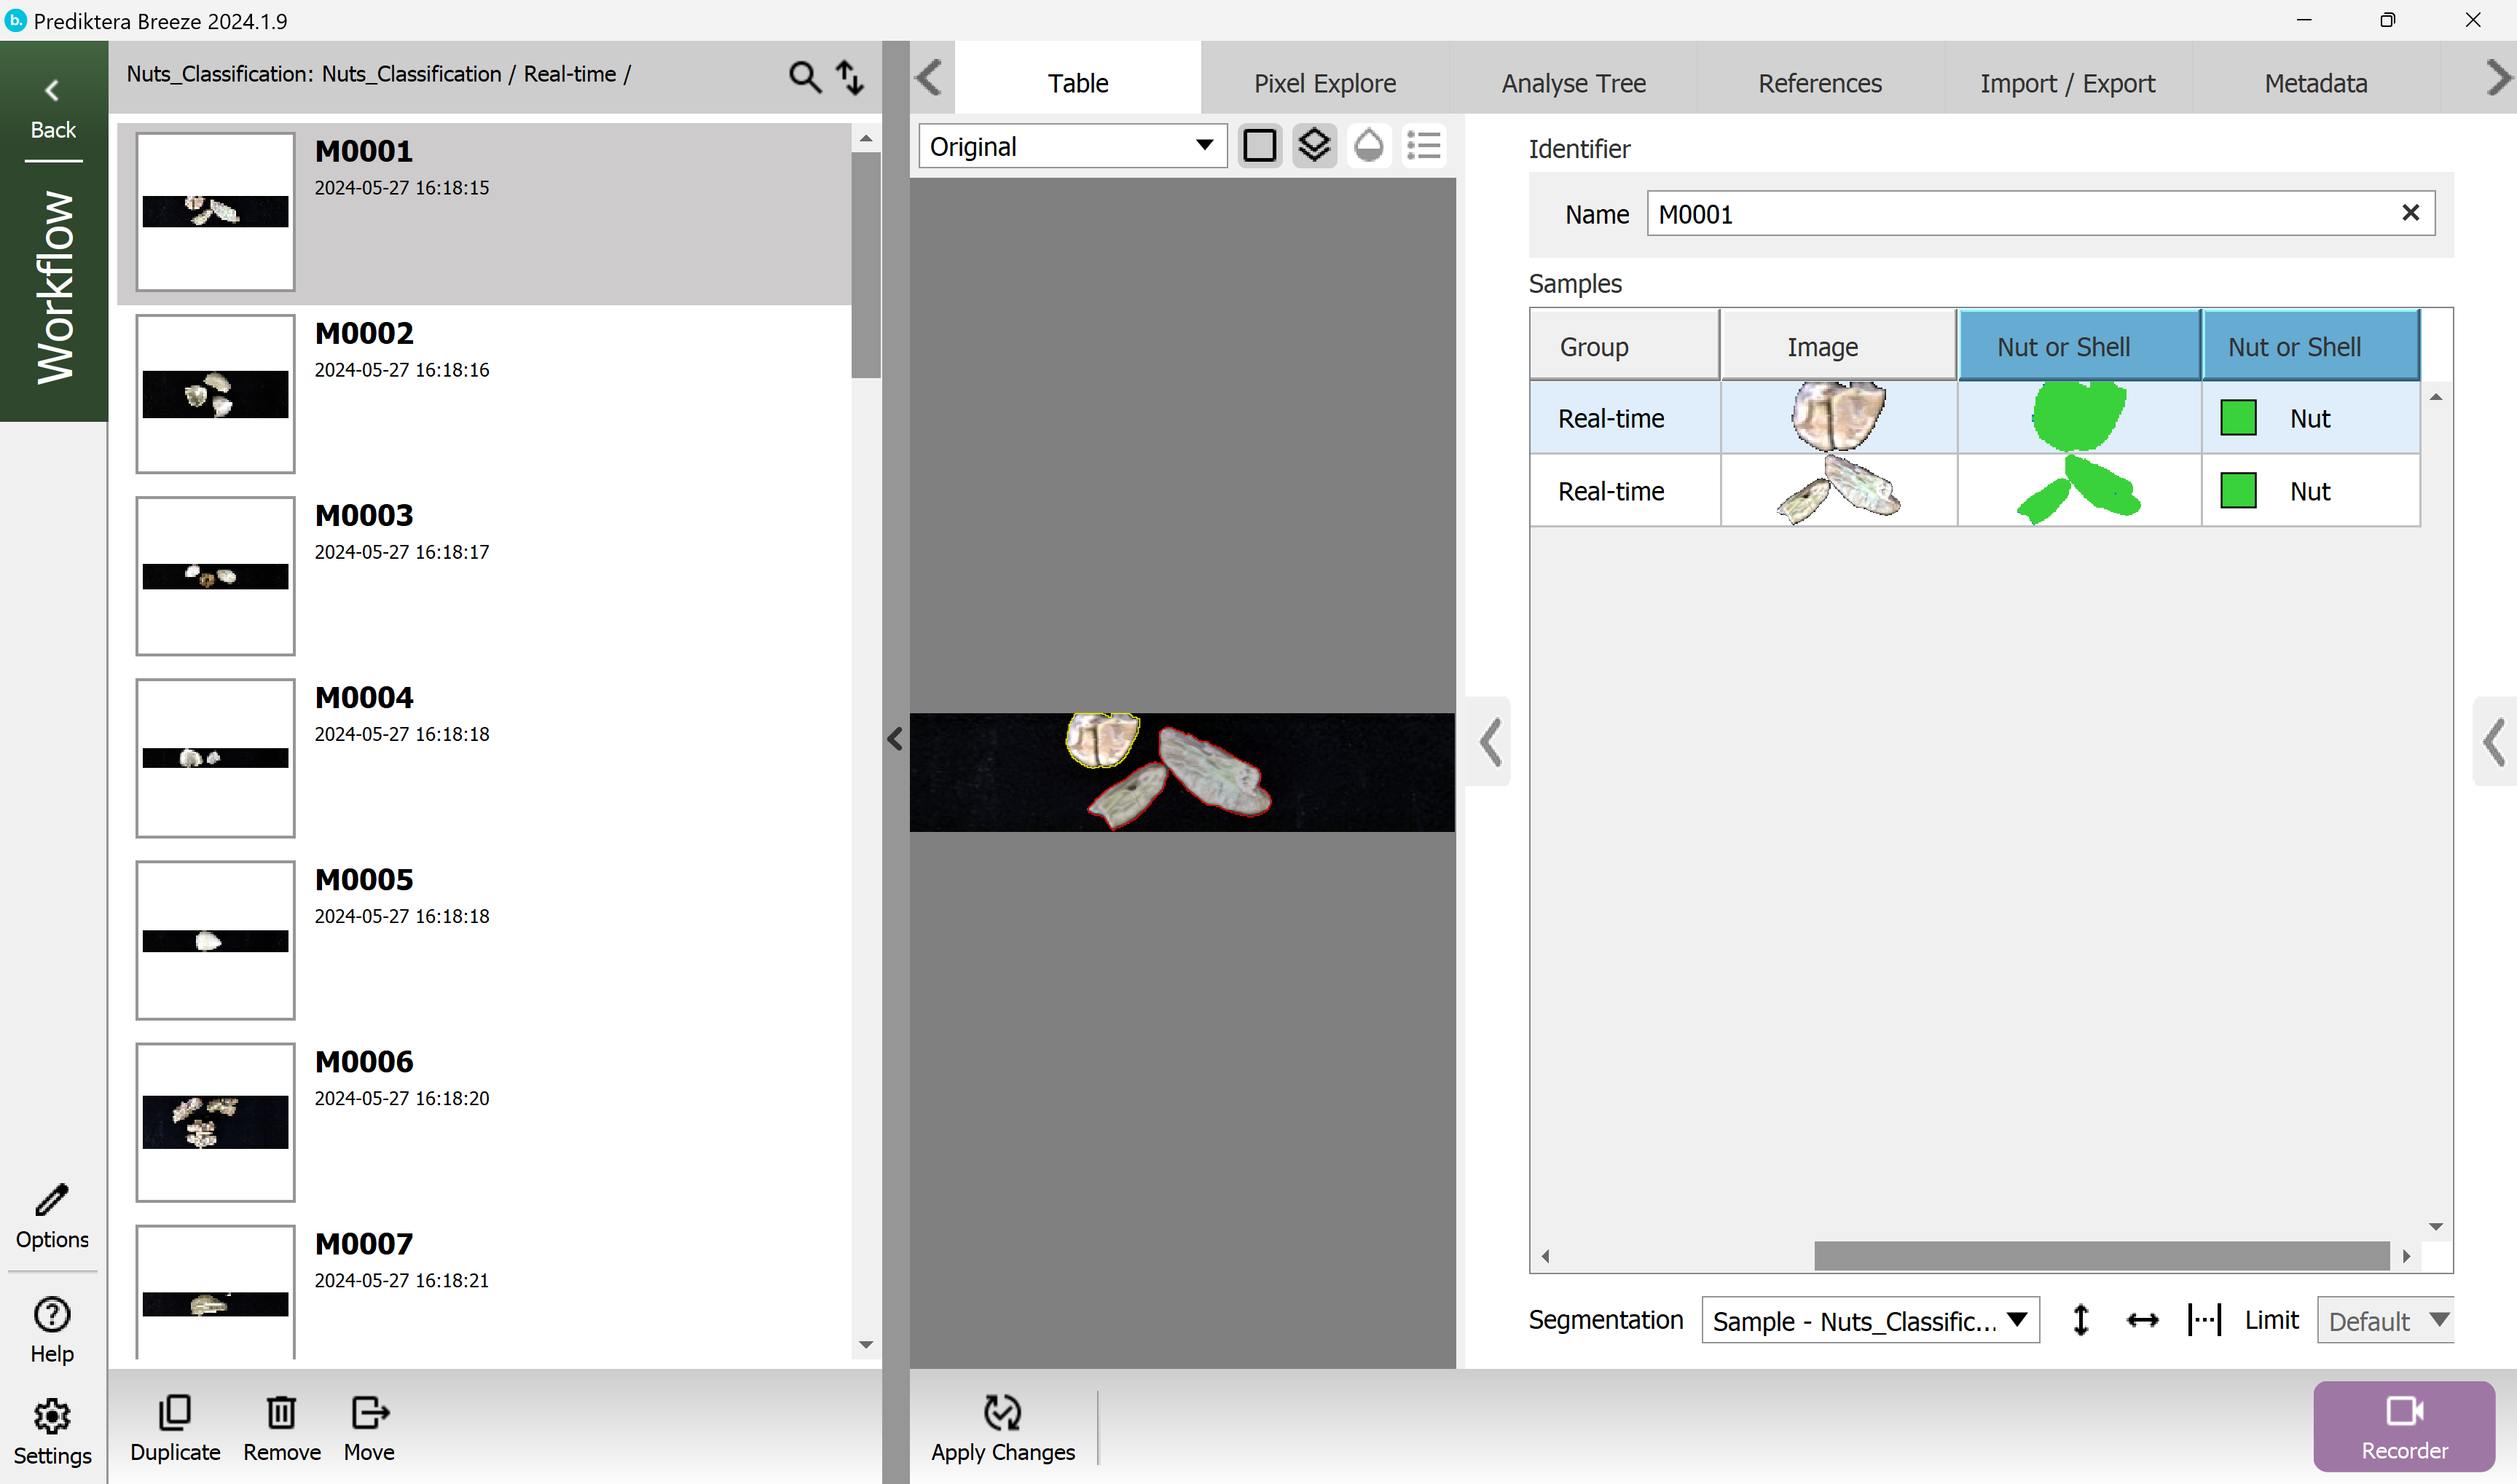Screen dimensions: 2517x1484
Task: Toggle vertical segmentation arrow button
Action: coord(2081,1320)
